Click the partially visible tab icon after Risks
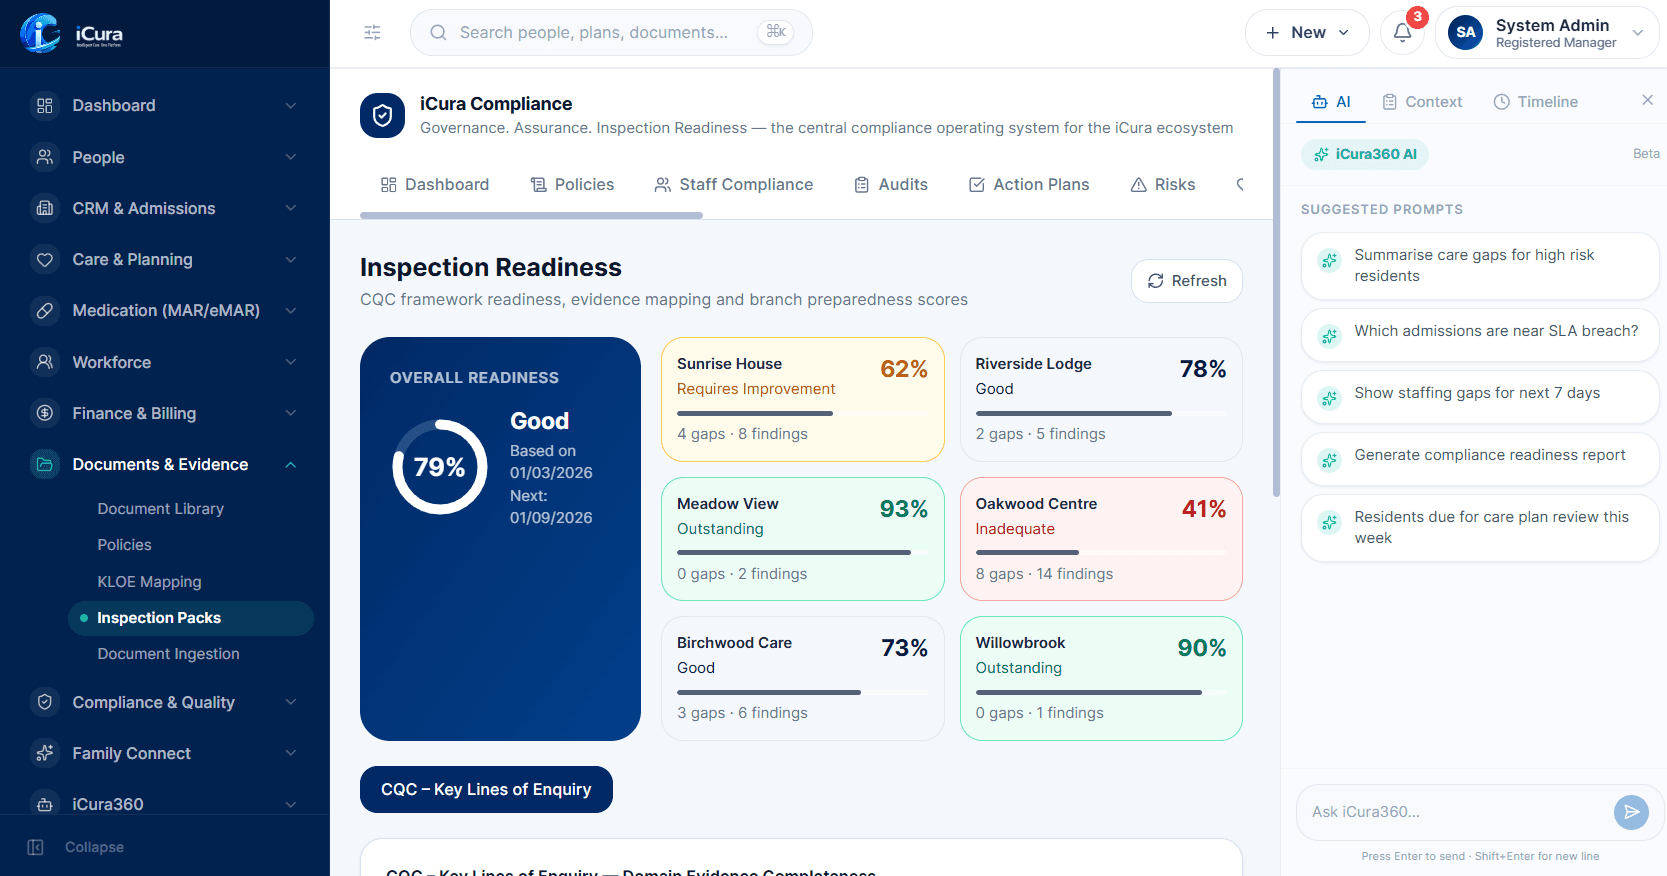Viewport: 1667px width, 876px height. click(x=1240, y=185)
